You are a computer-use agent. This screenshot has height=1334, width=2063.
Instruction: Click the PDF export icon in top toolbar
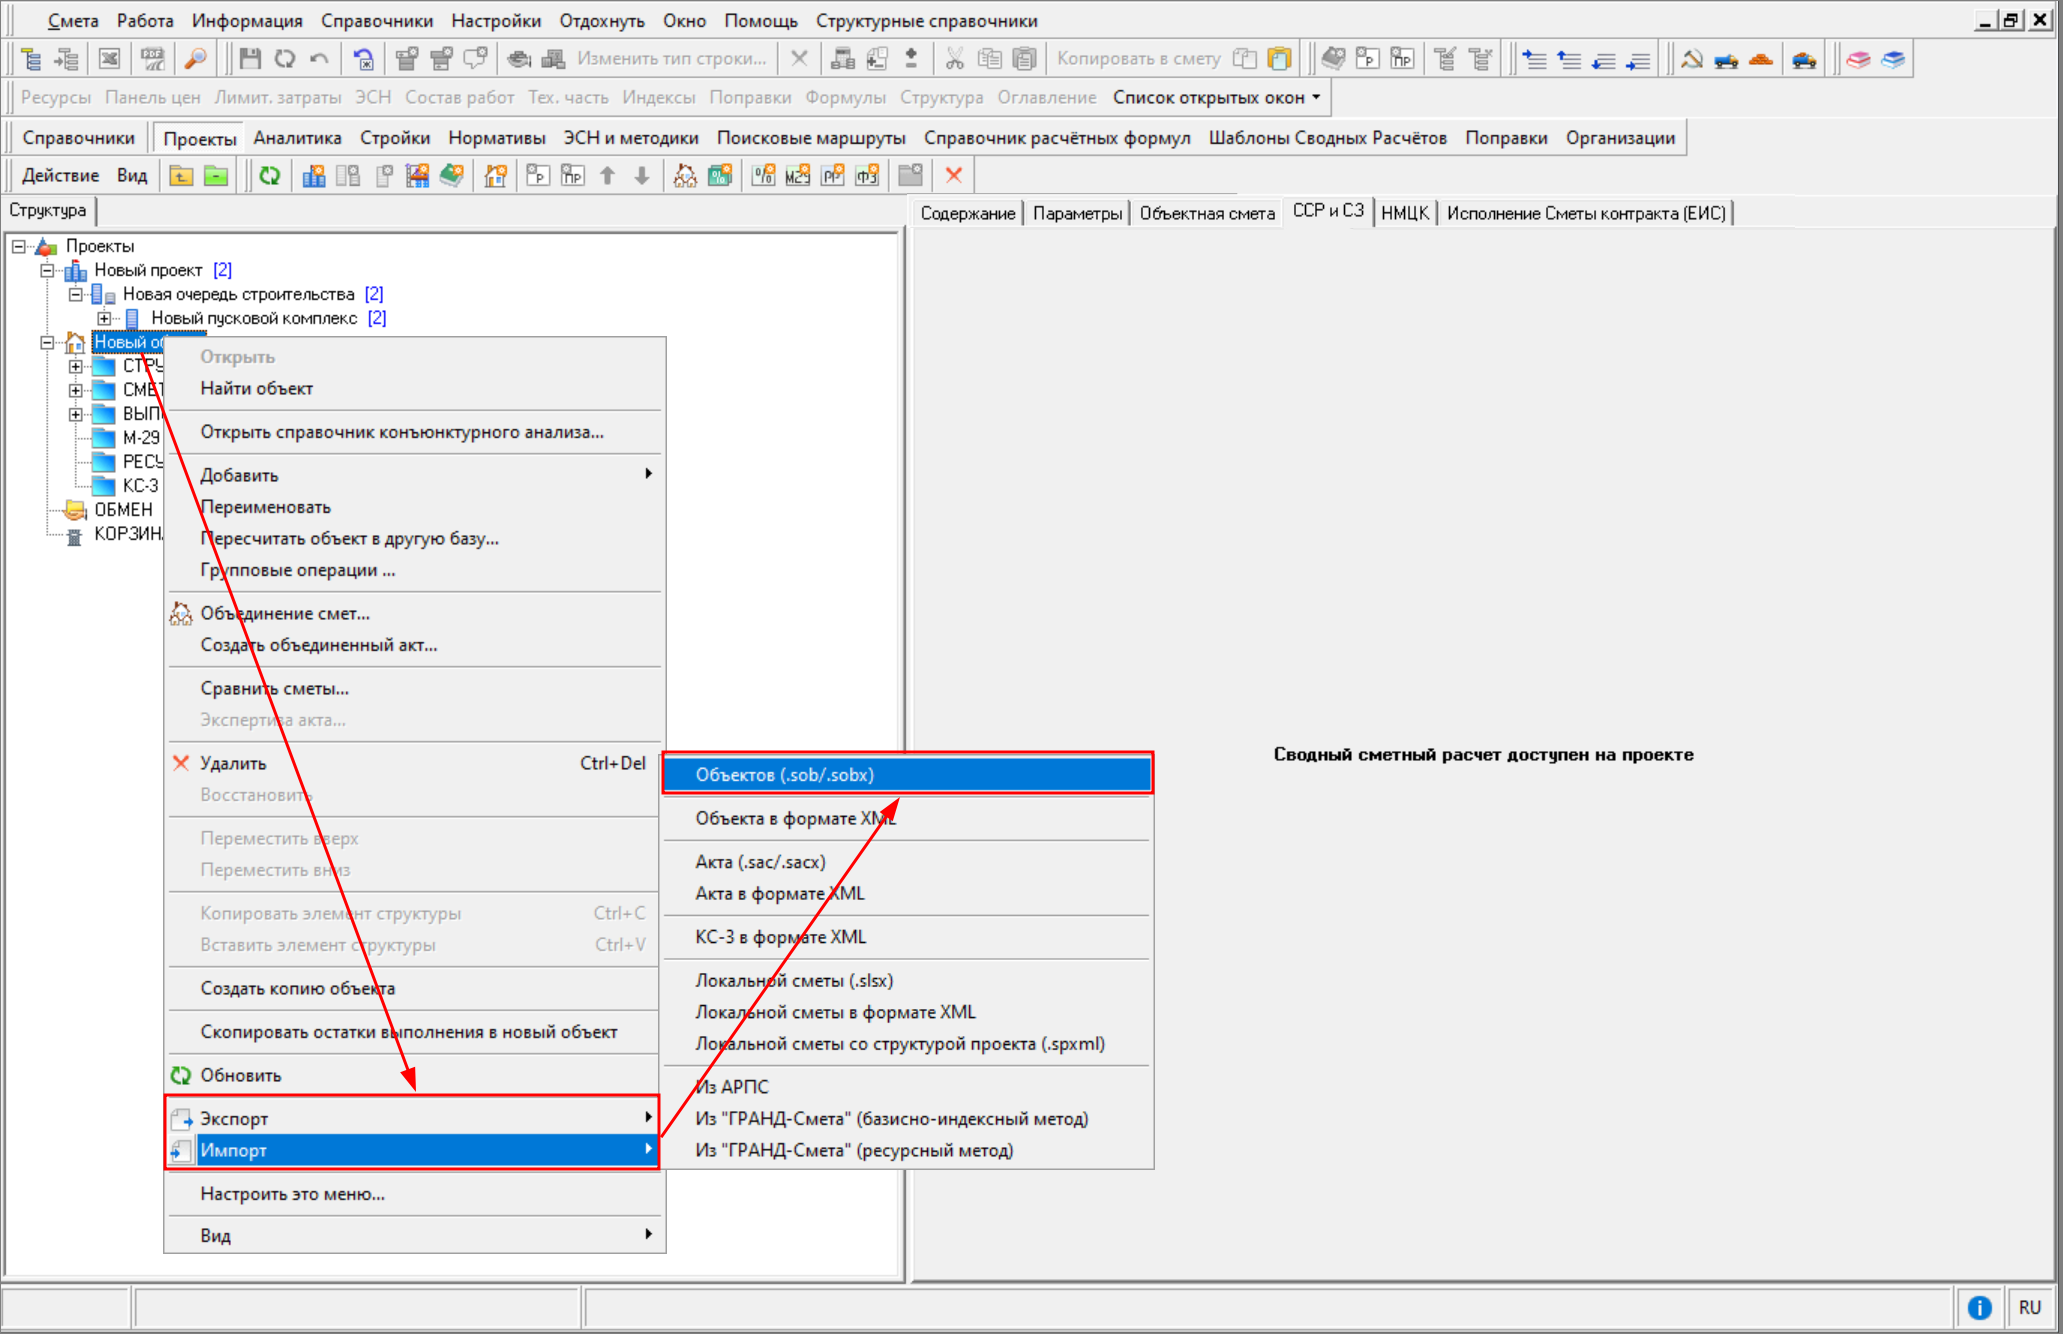pos(153,59)
